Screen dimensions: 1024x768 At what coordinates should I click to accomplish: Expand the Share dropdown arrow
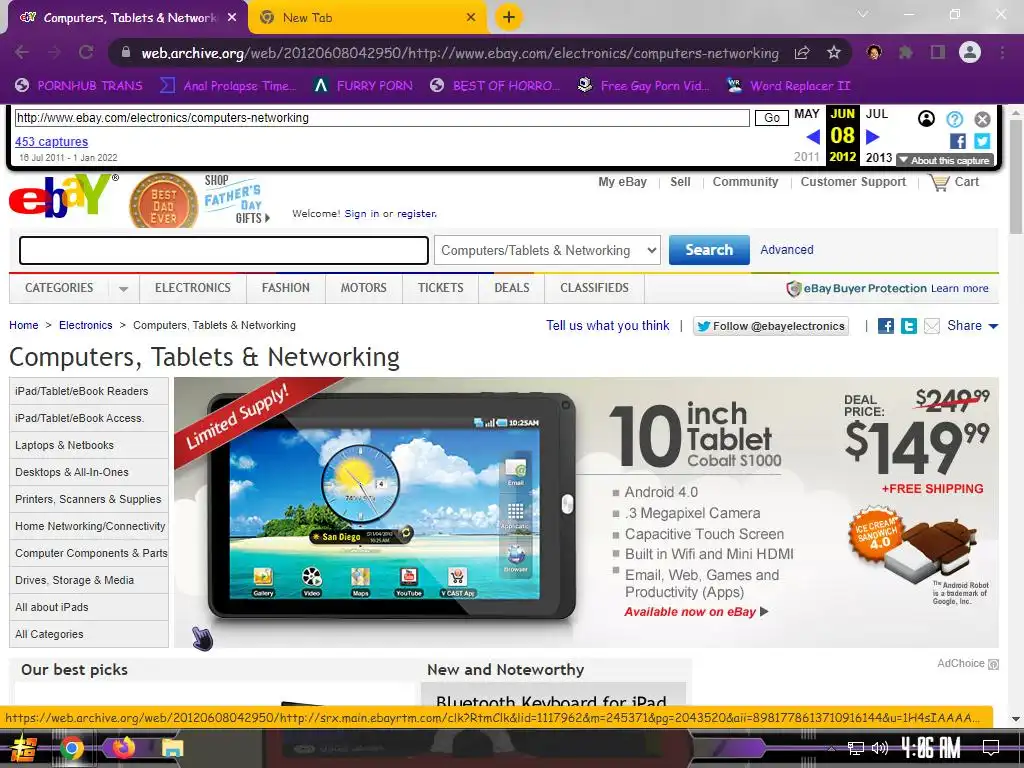coord(993,326)
